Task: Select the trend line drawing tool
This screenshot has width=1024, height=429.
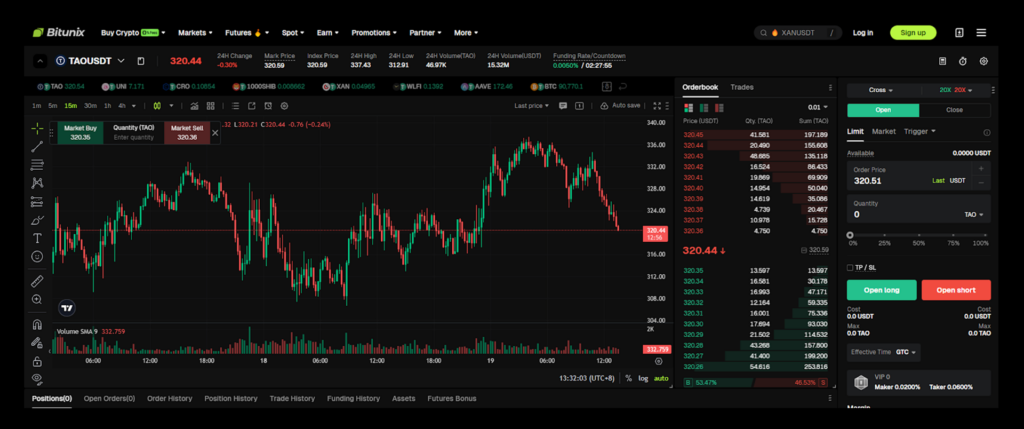Action: [37, 146]
